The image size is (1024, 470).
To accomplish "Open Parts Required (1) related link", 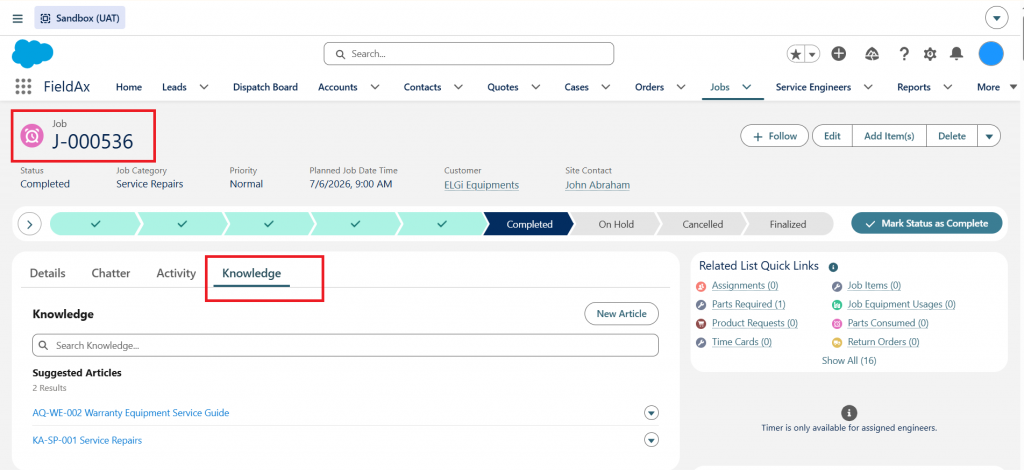I will [x=748, y=304].
